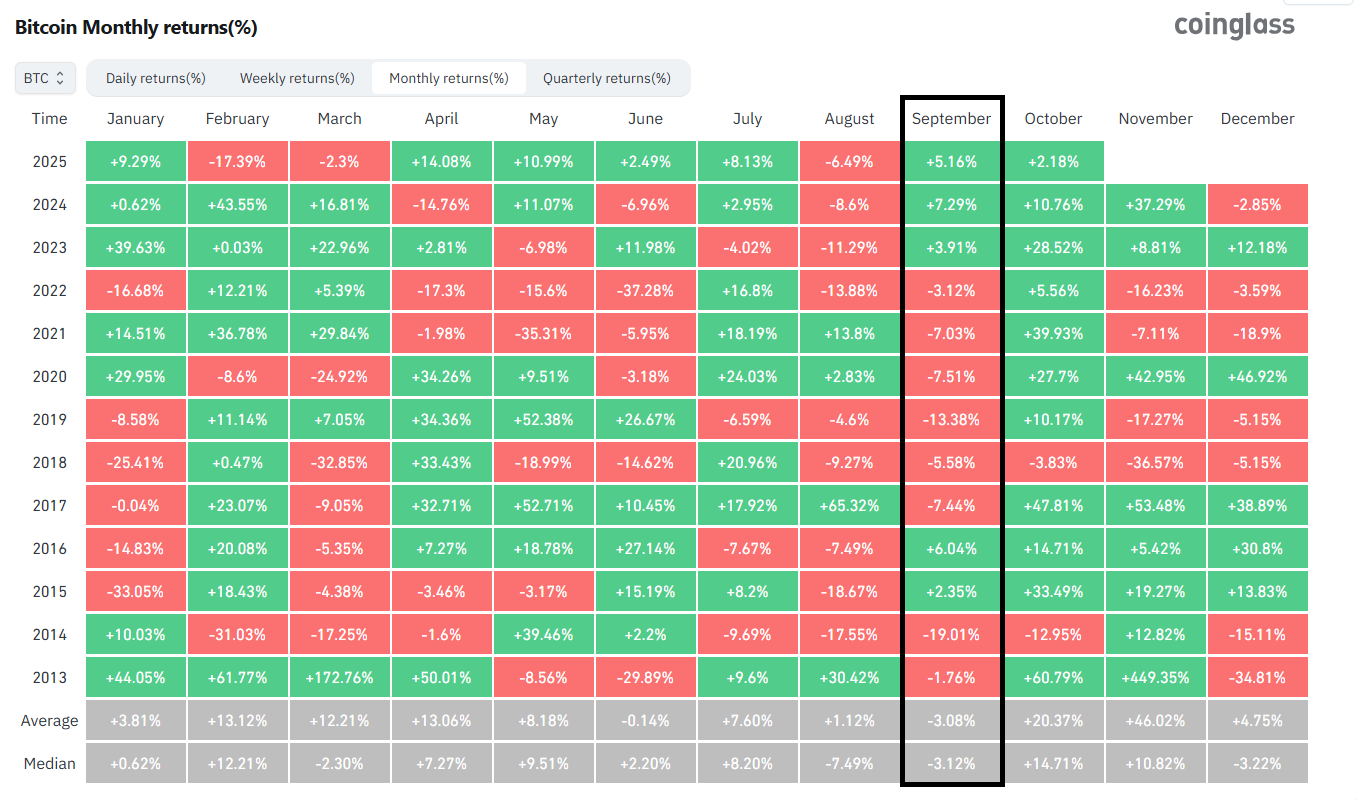Select the 2025 row label
Image resolution: width=1357 pixels, height=800 pixels.
coord(49,161)
